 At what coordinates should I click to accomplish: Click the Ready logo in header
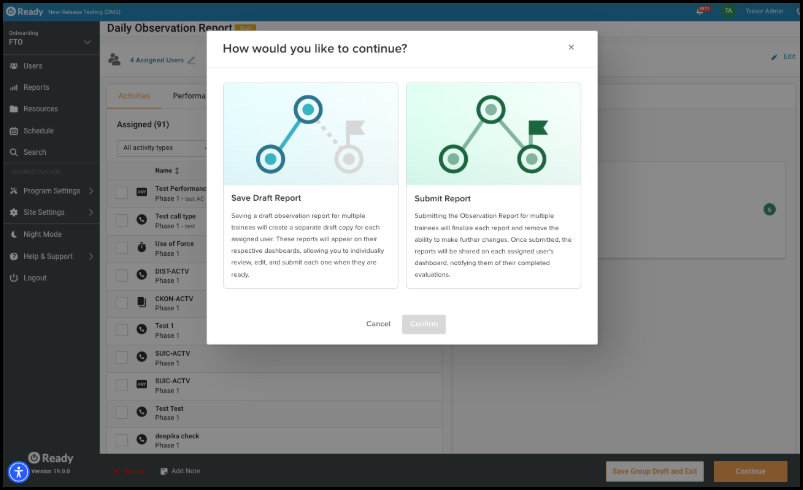pyautogui.click(x=25, y=11)
